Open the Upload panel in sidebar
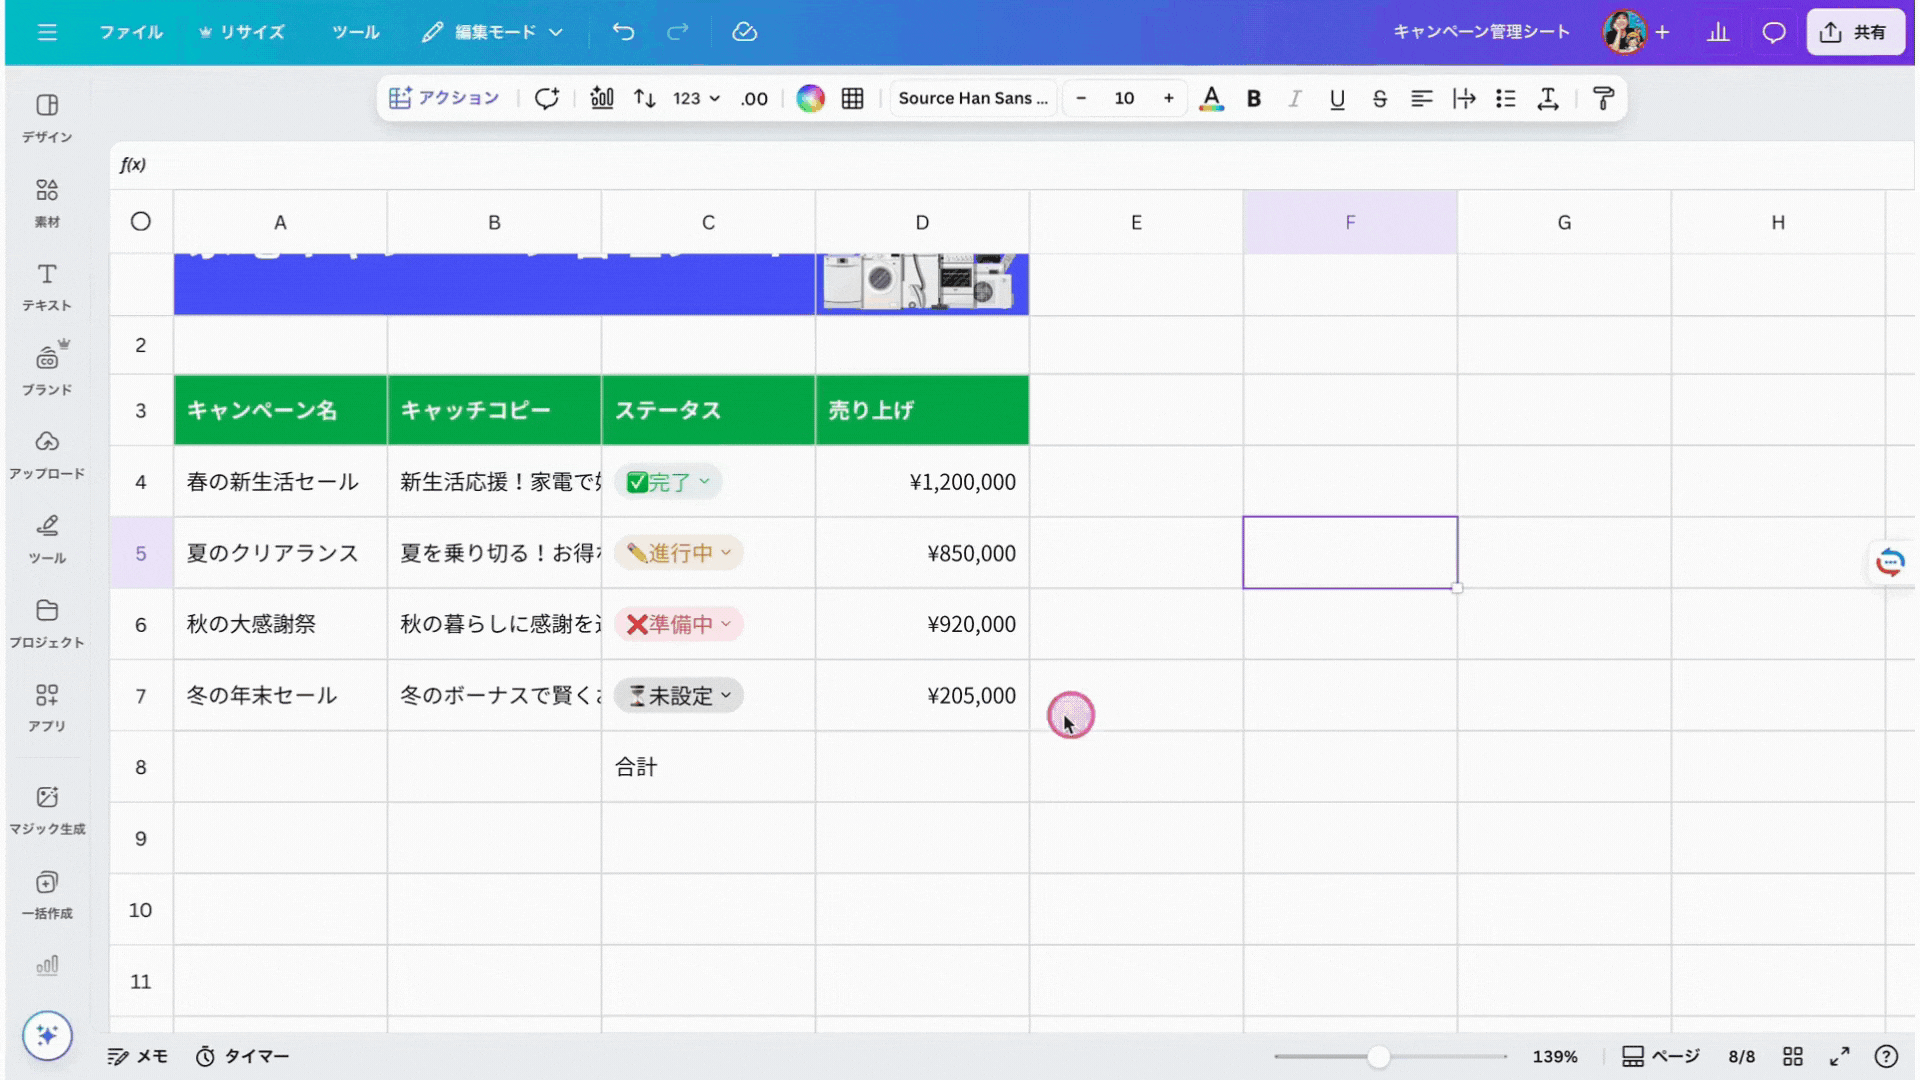 click(x=47, y=454)
